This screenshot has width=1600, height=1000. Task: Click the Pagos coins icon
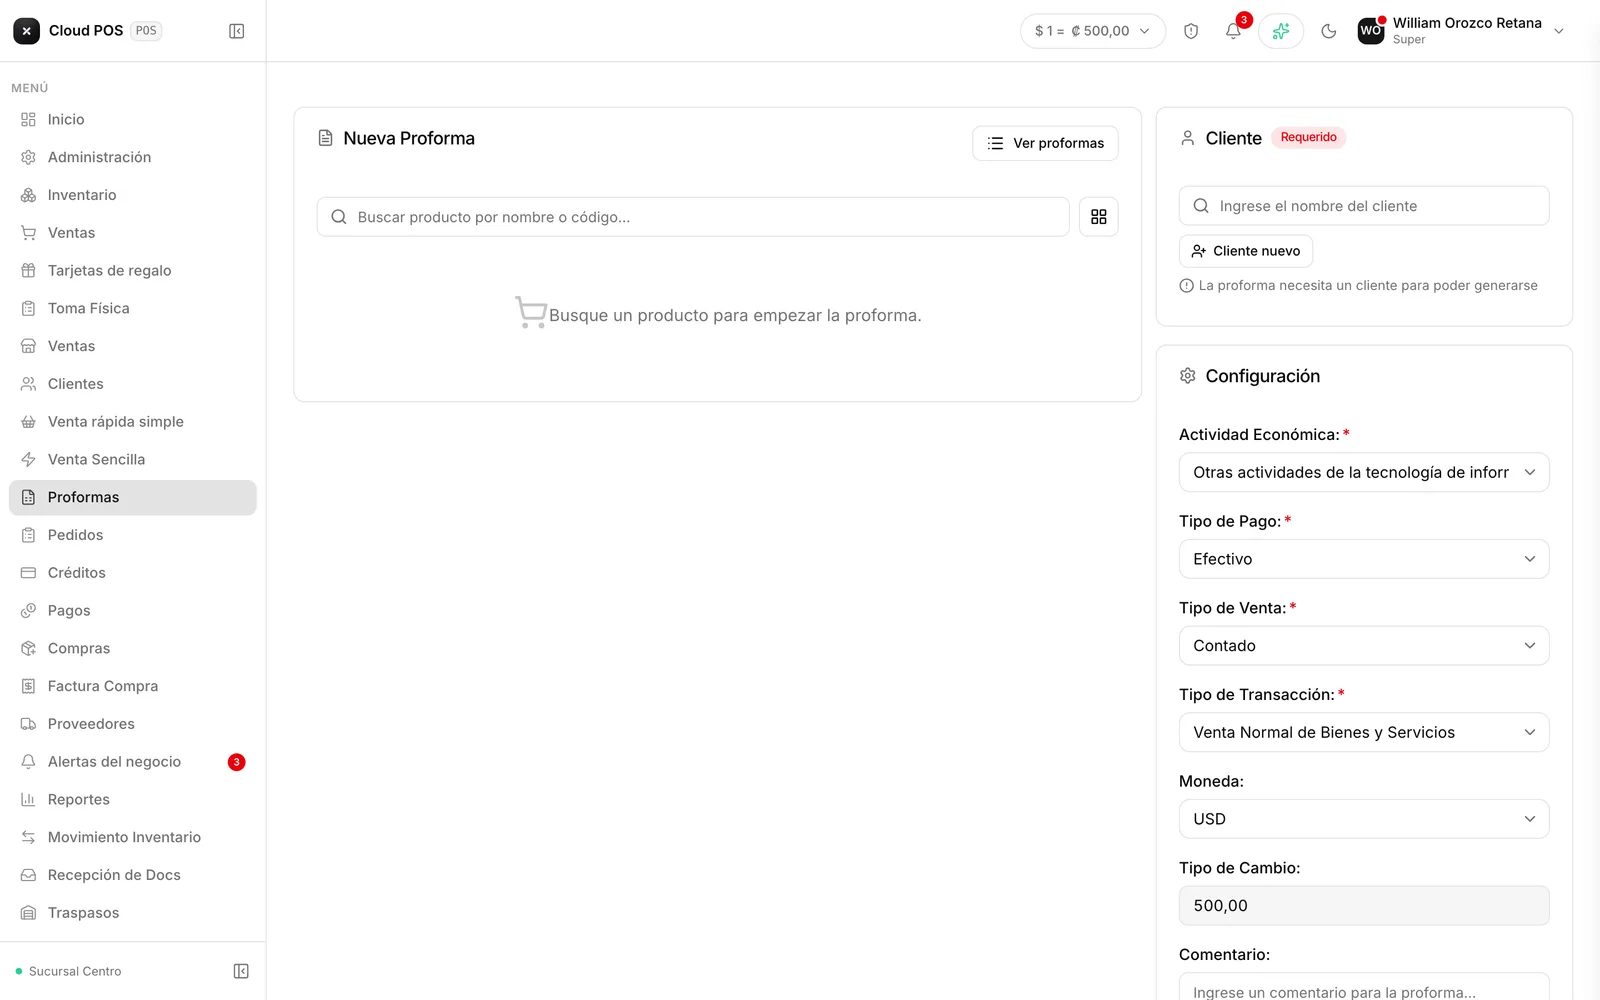(28, 611)
